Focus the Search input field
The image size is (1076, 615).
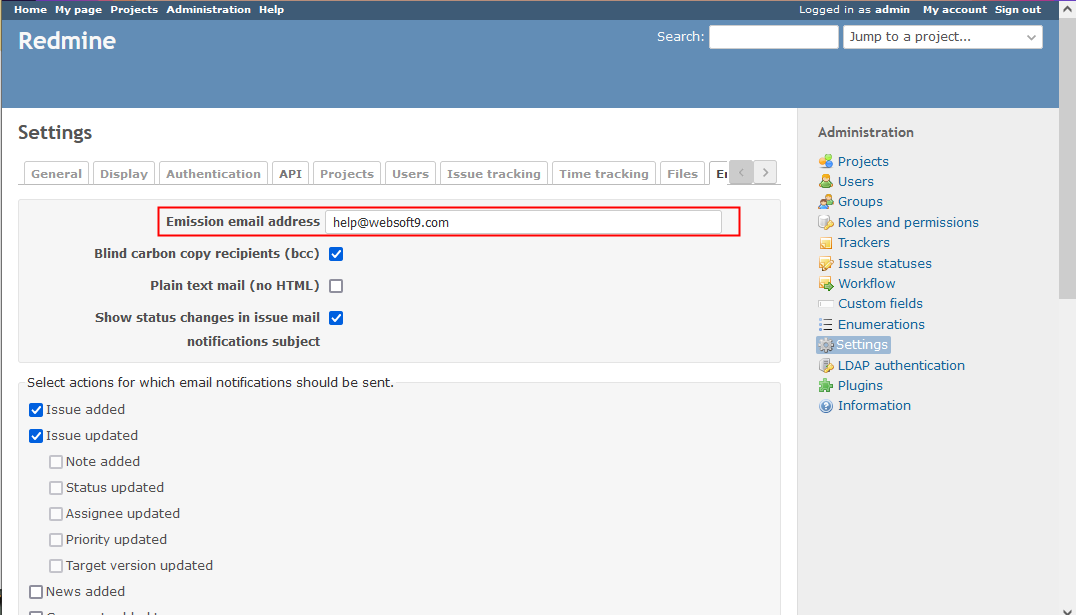(773, 37)
